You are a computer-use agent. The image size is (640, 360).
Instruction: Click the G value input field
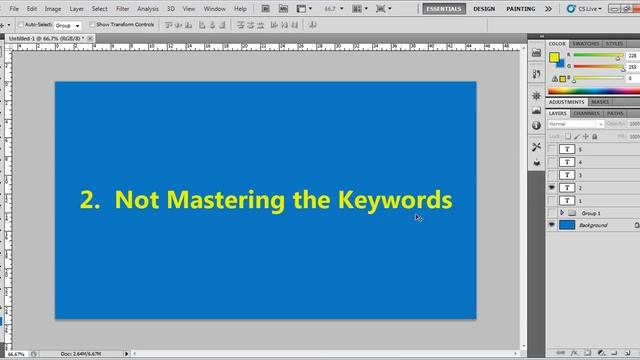click(x=633, y=67)
